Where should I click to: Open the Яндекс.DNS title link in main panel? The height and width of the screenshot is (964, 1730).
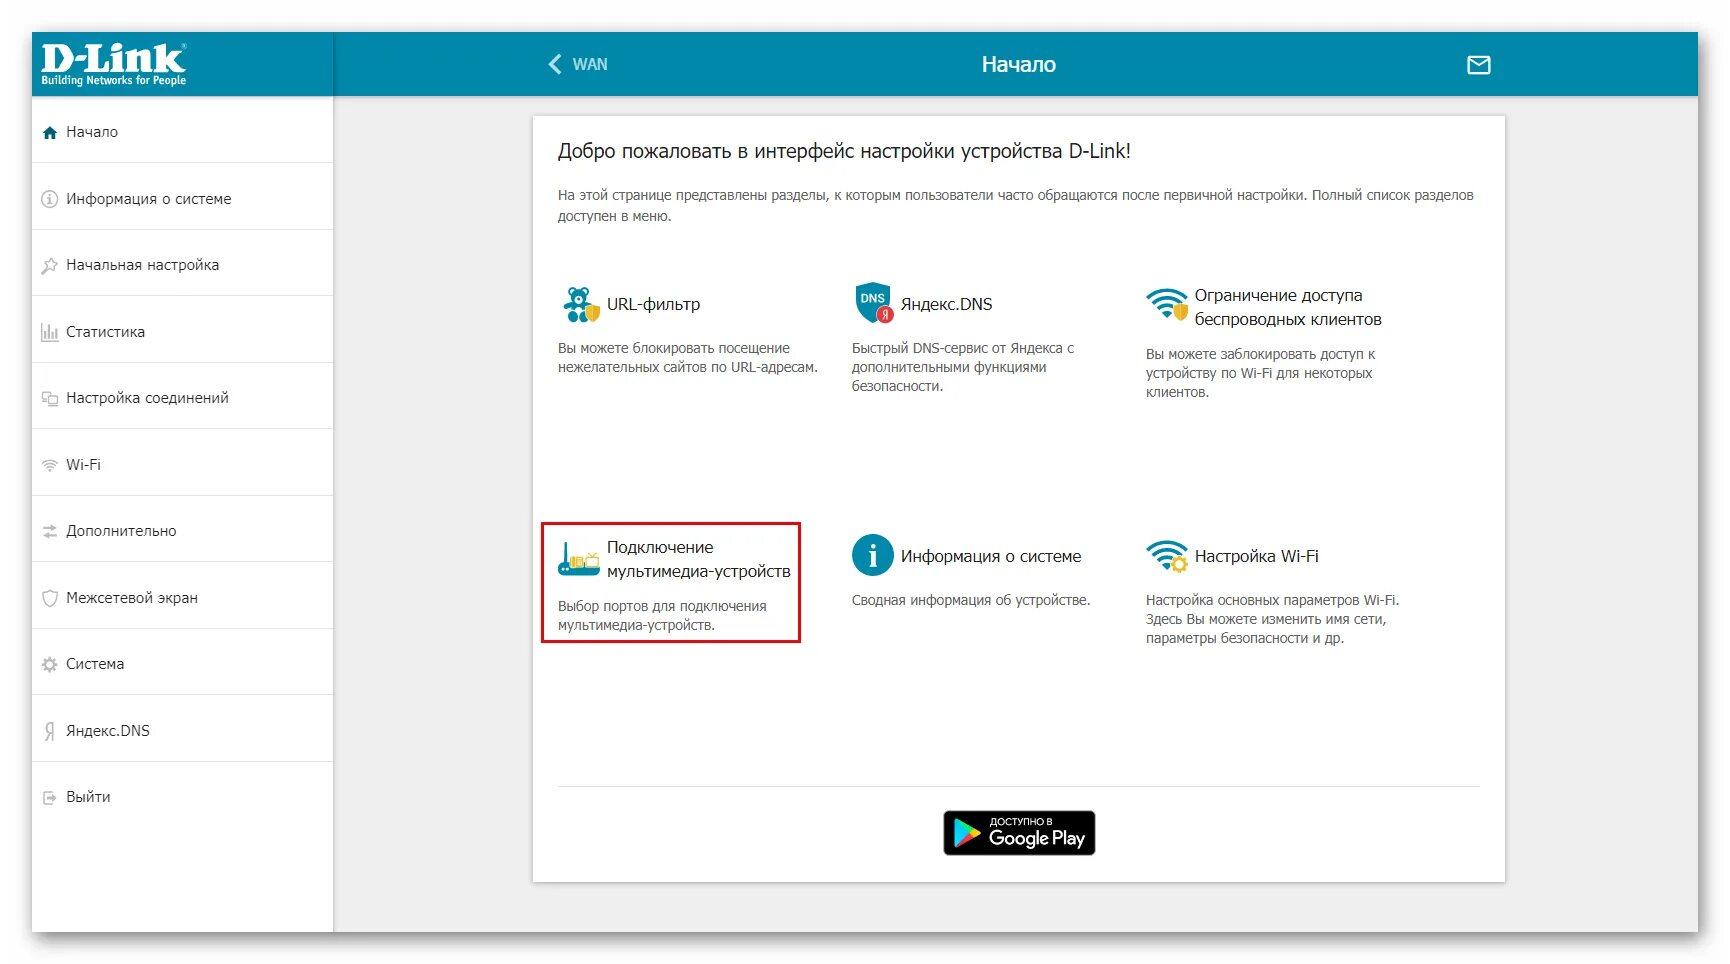coord(946,304)
